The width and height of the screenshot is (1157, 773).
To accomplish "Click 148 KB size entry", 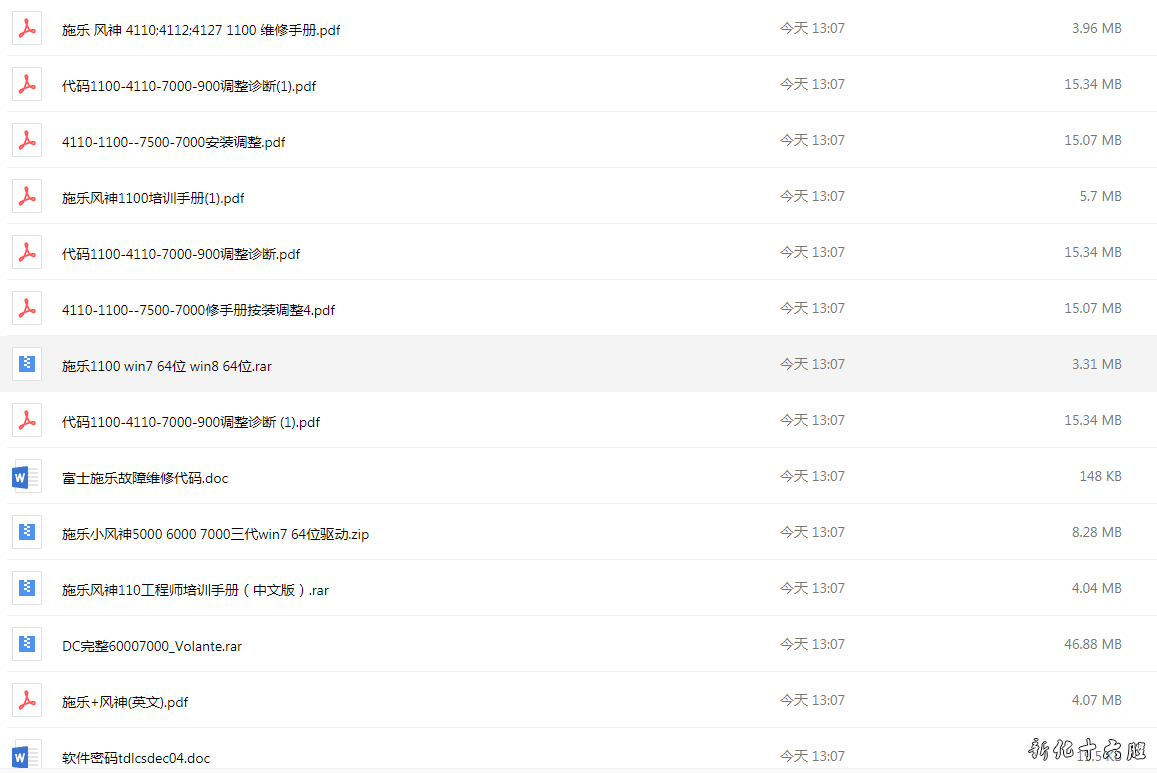I will [x=1100, y=476].
